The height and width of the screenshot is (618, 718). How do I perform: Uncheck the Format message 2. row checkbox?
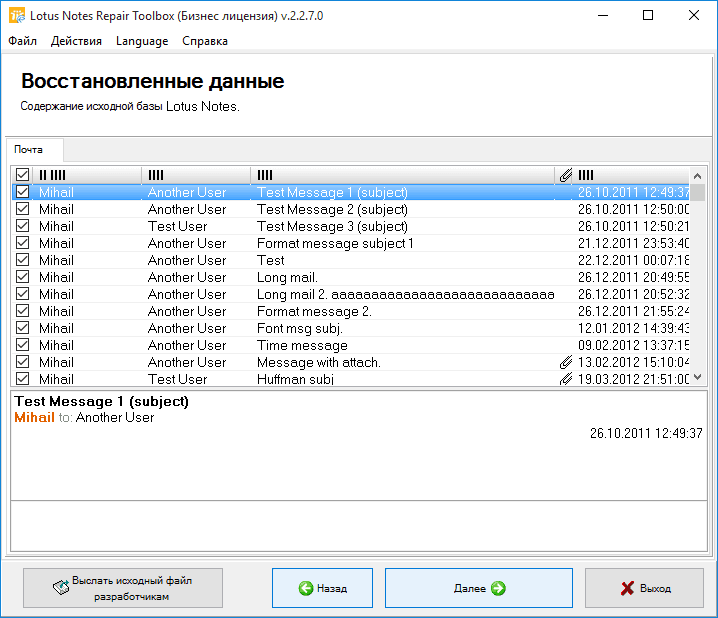(22, 311)
